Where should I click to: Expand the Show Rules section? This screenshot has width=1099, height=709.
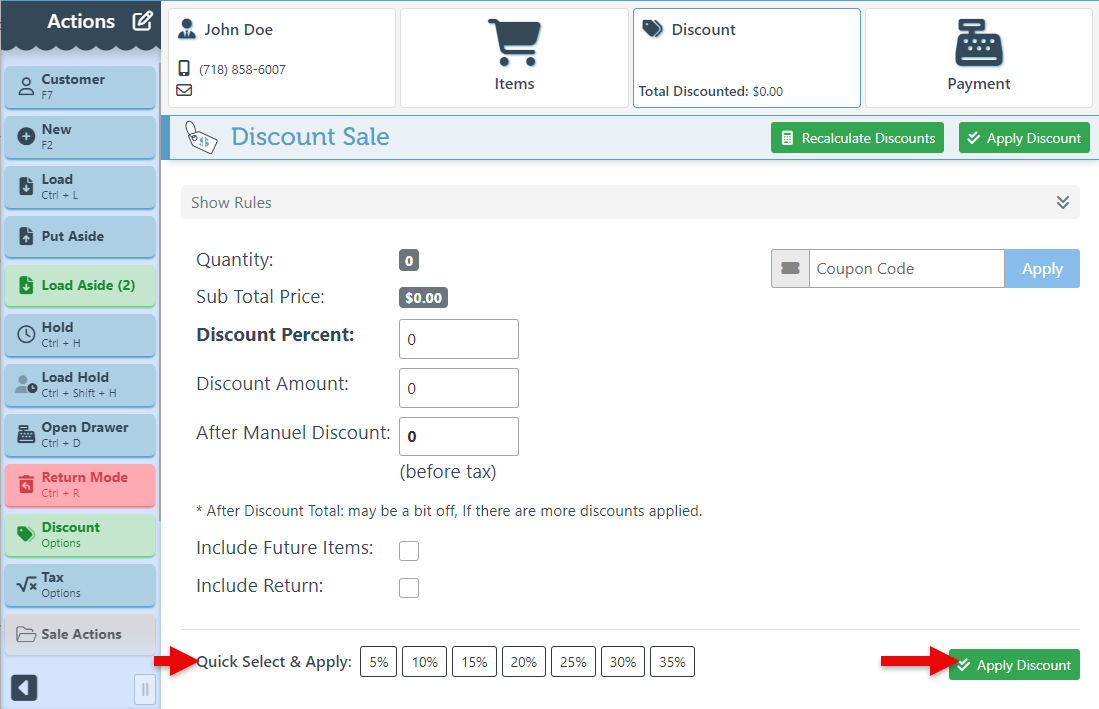tap(630, 202)
